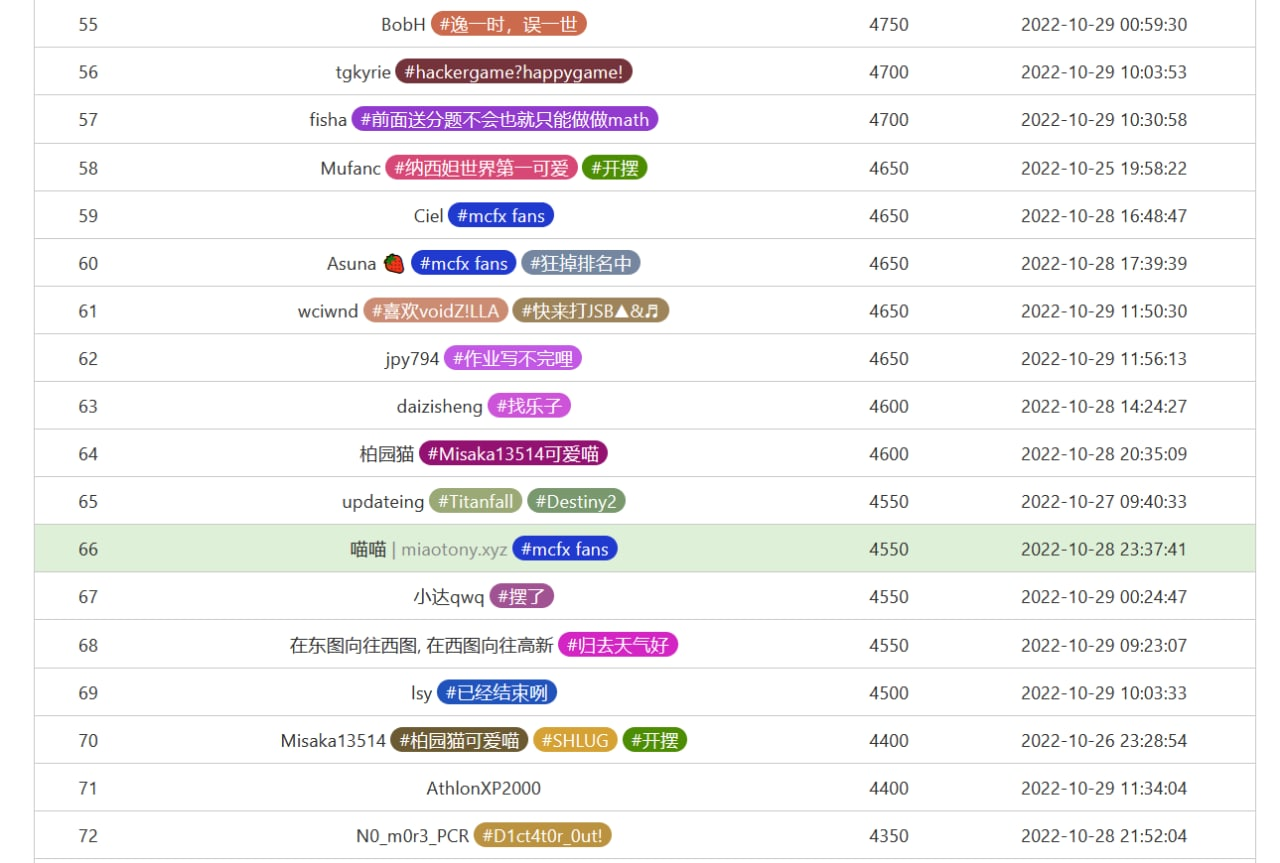Click the #摆了 tag
1280x863 pixels.
pyautogui.click(x=521, y=597)
